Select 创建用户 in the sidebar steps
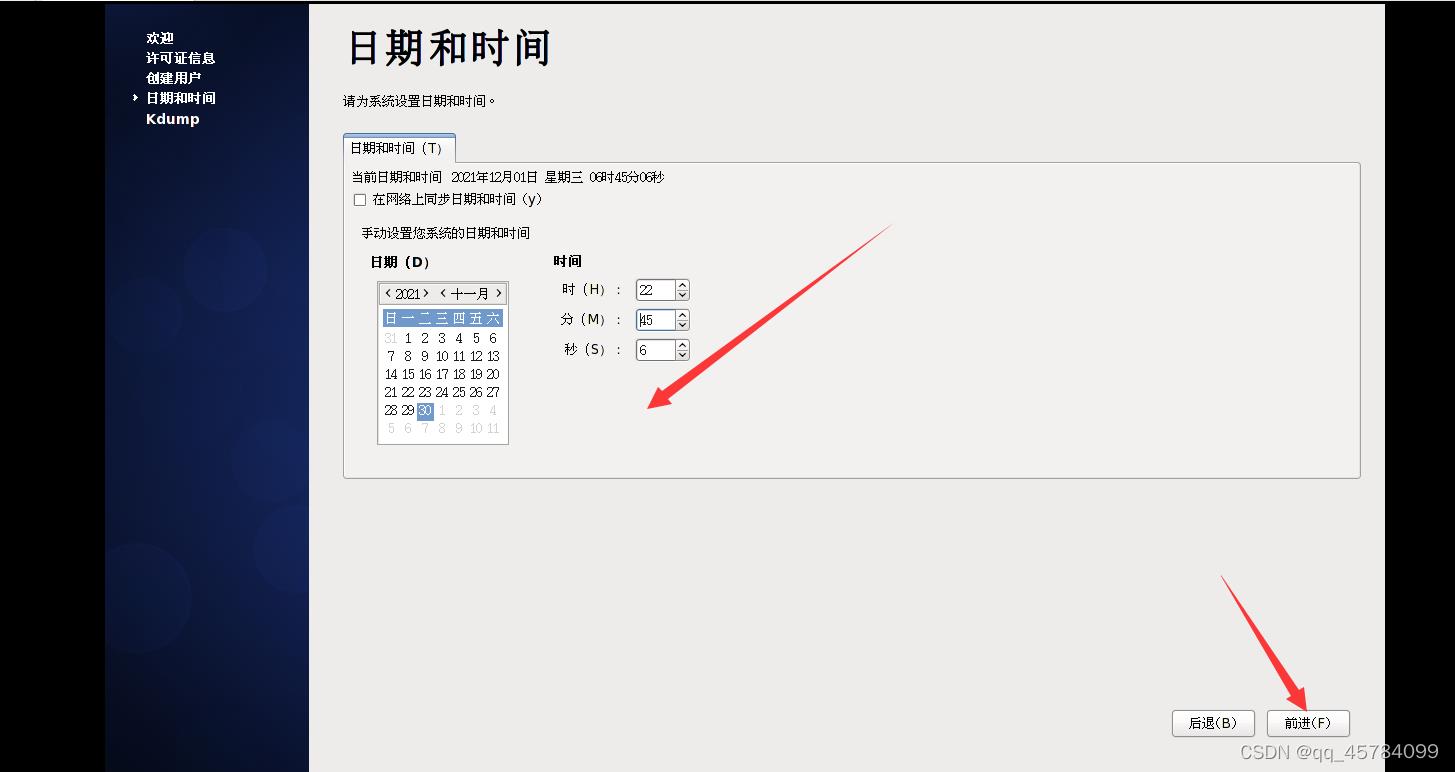Image resolution: width=1455 pixels, height=772 pixels. (x=174, y=78)
